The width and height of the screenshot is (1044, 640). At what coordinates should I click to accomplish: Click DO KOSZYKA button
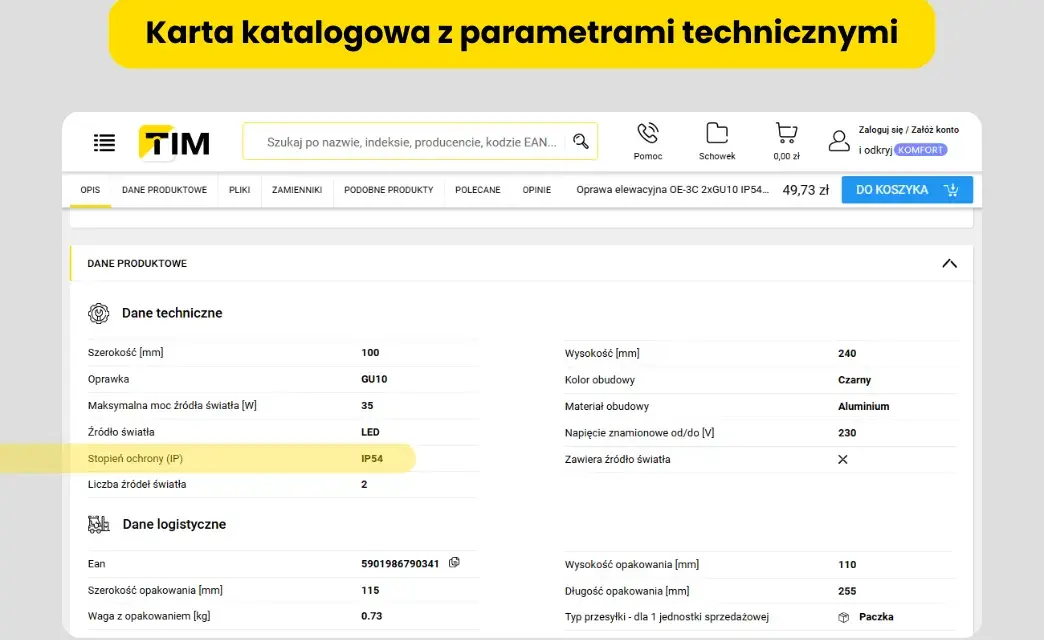907,190
